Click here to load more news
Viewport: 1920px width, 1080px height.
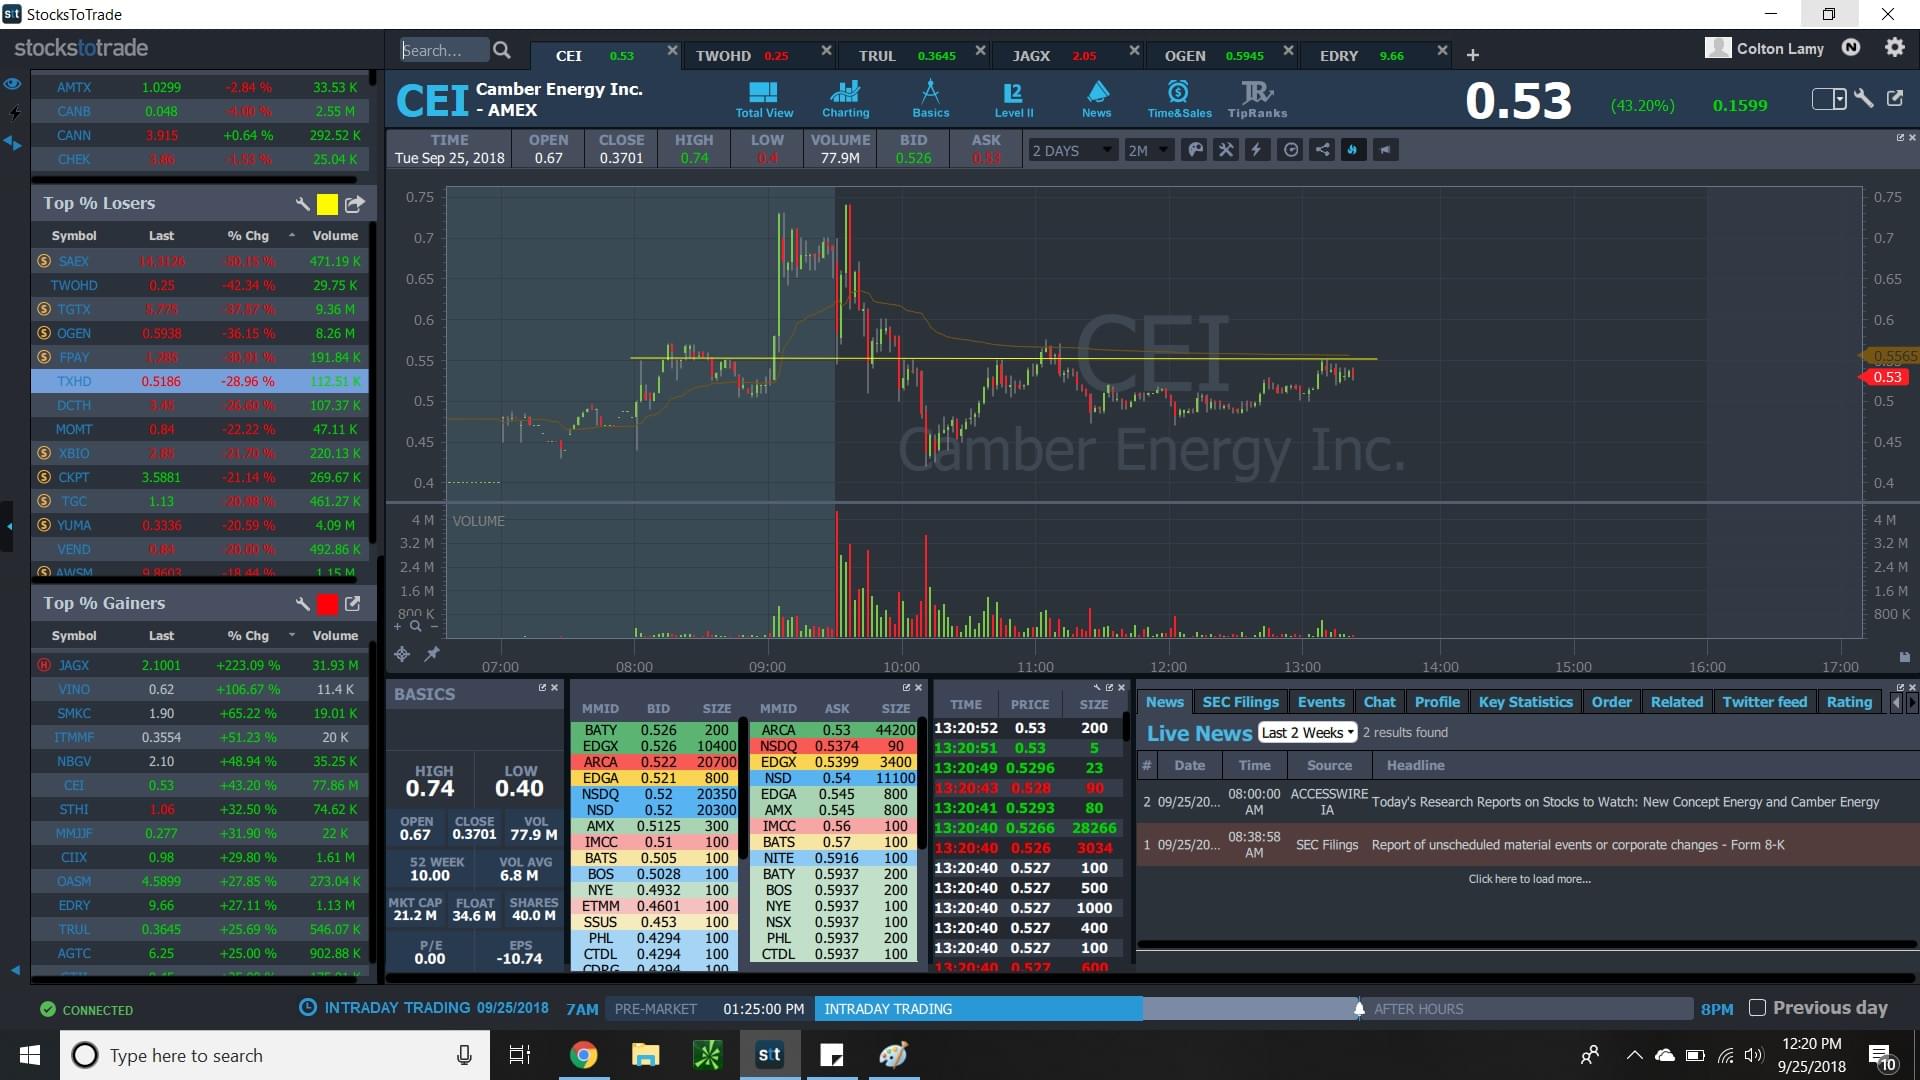pyautogui.click(x=1529, y=879)
